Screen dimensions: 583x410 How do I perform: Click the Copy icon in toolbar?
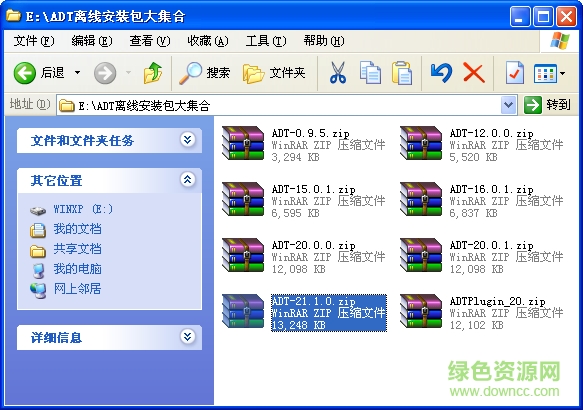[370, 72]
